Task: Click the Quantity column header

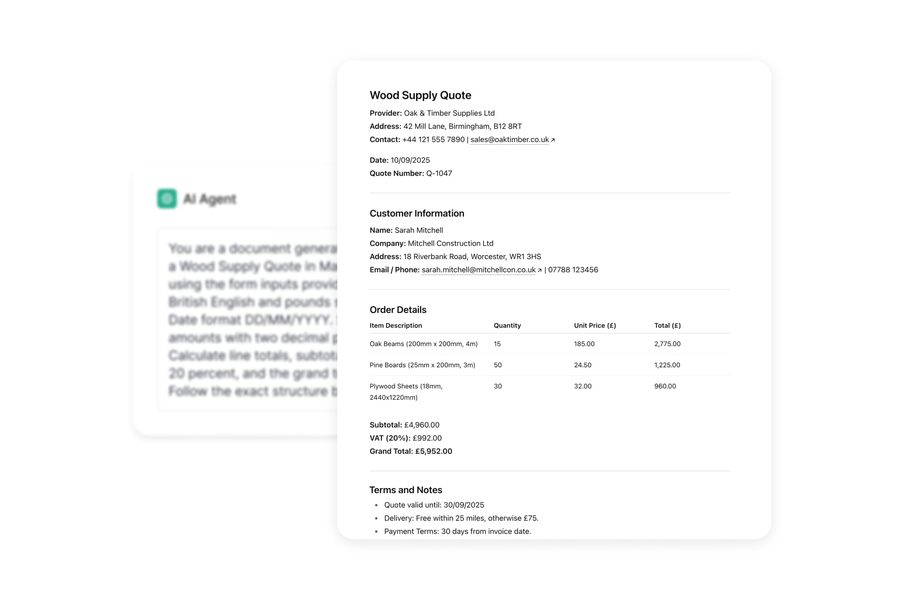Action: [507, 326]
